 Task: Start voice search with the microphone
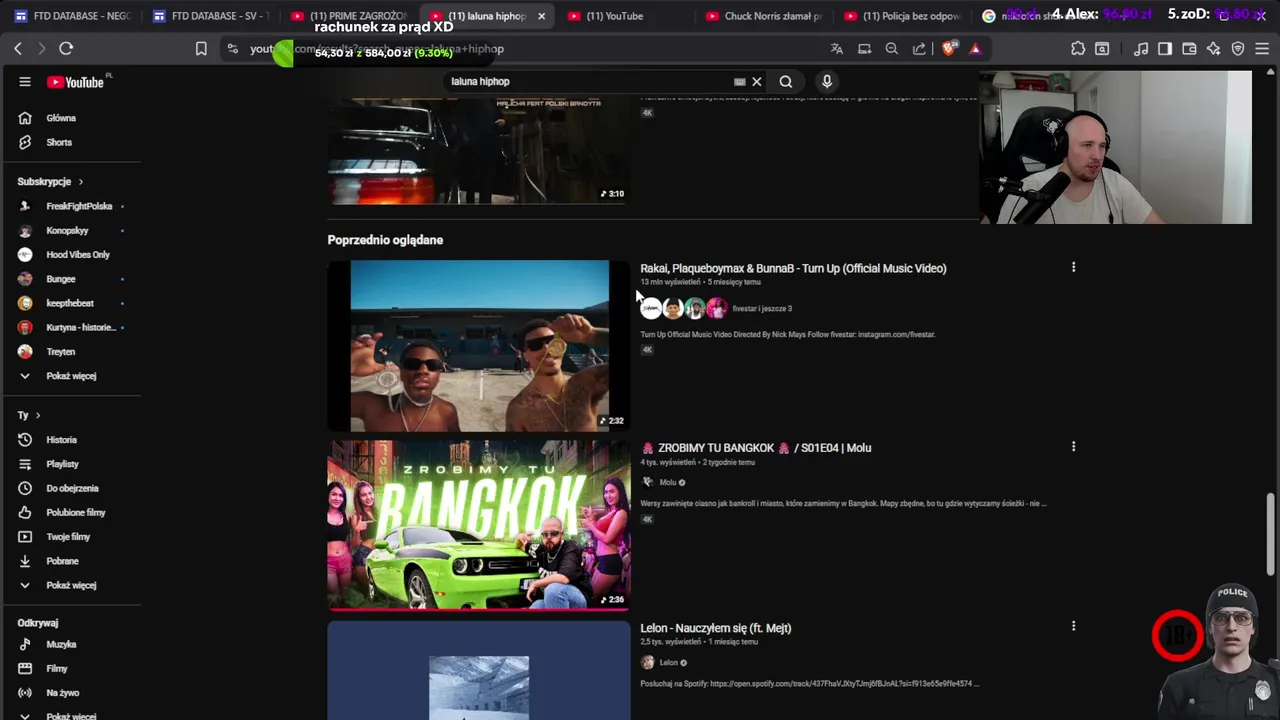tap(827, 82)
